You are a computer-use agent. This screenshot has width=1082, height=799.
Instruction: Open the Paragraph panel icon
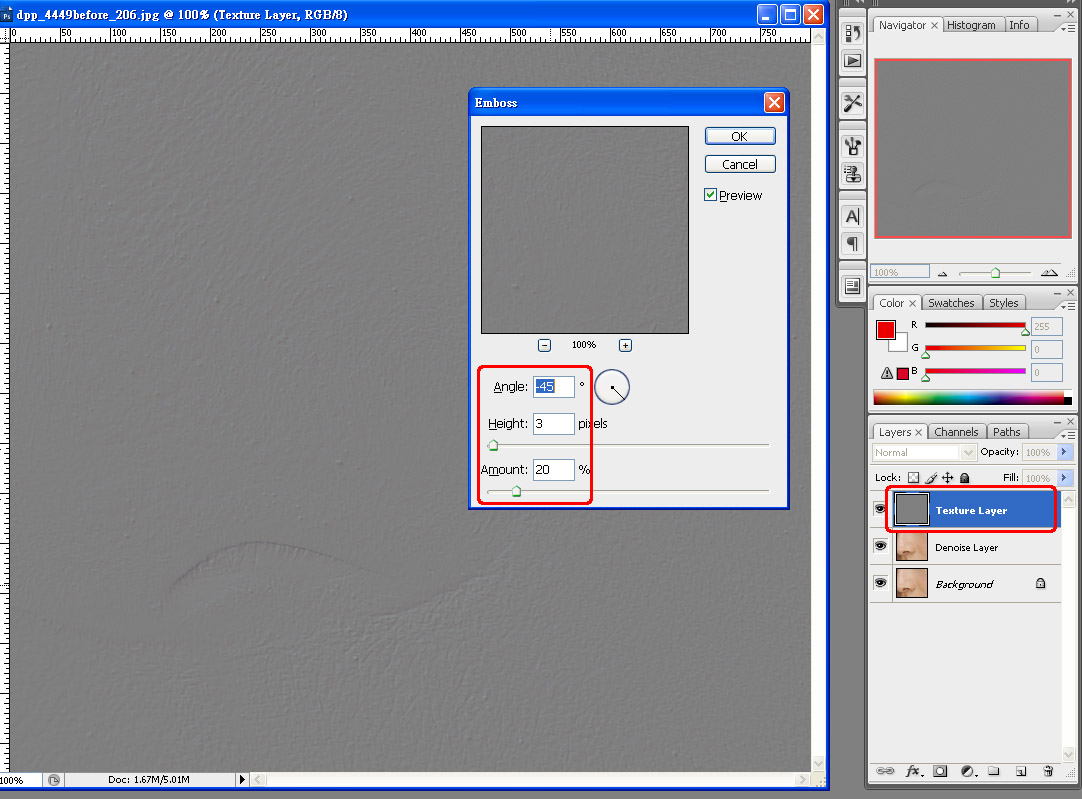point(852,243)
